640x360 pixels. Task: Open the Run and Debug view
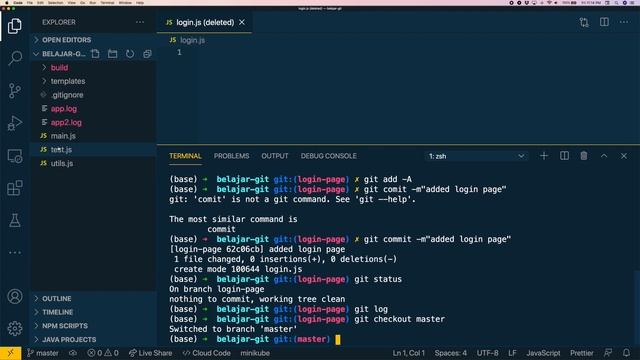point(15,123)
